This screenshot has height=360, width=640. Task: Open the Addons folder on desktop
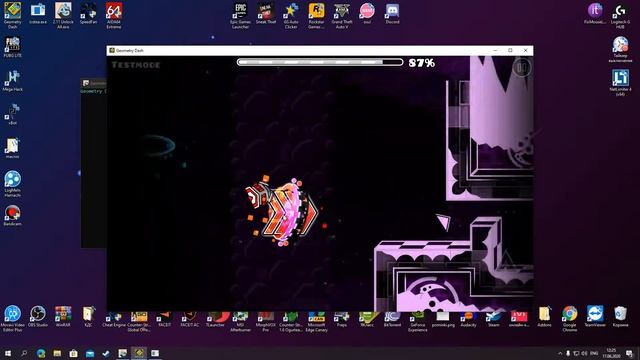click(x=544, y=316)
